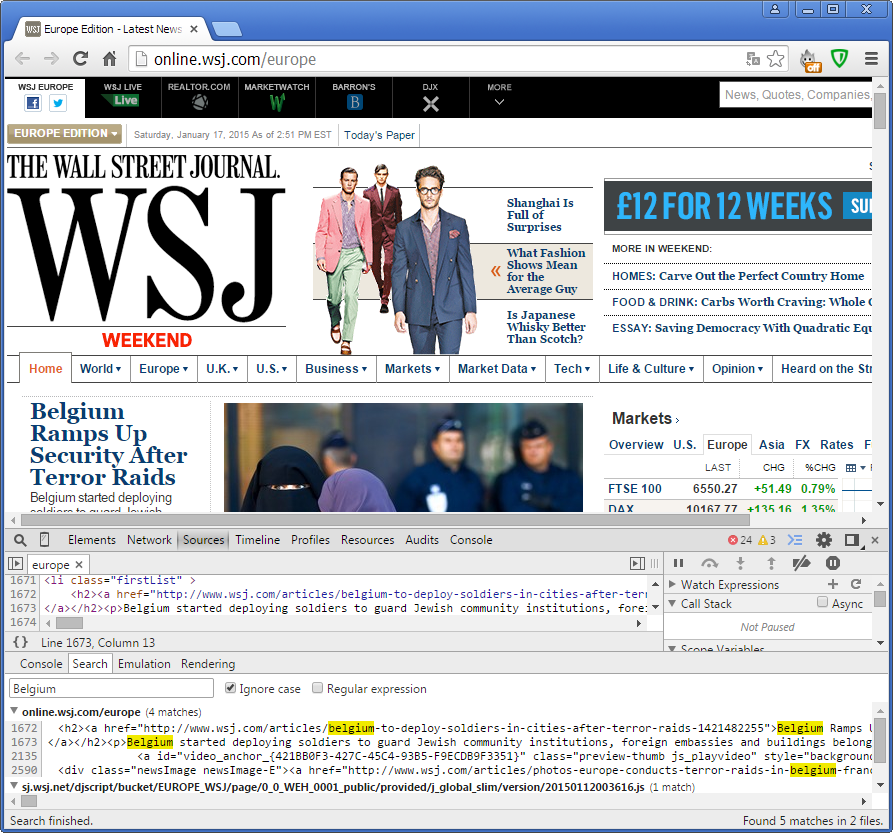
Task: Open the Market Data navigation dropdown
Action: [497, 369]
